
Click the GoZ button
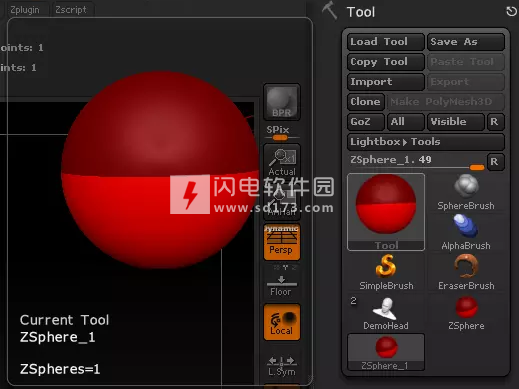pos(366,122)
